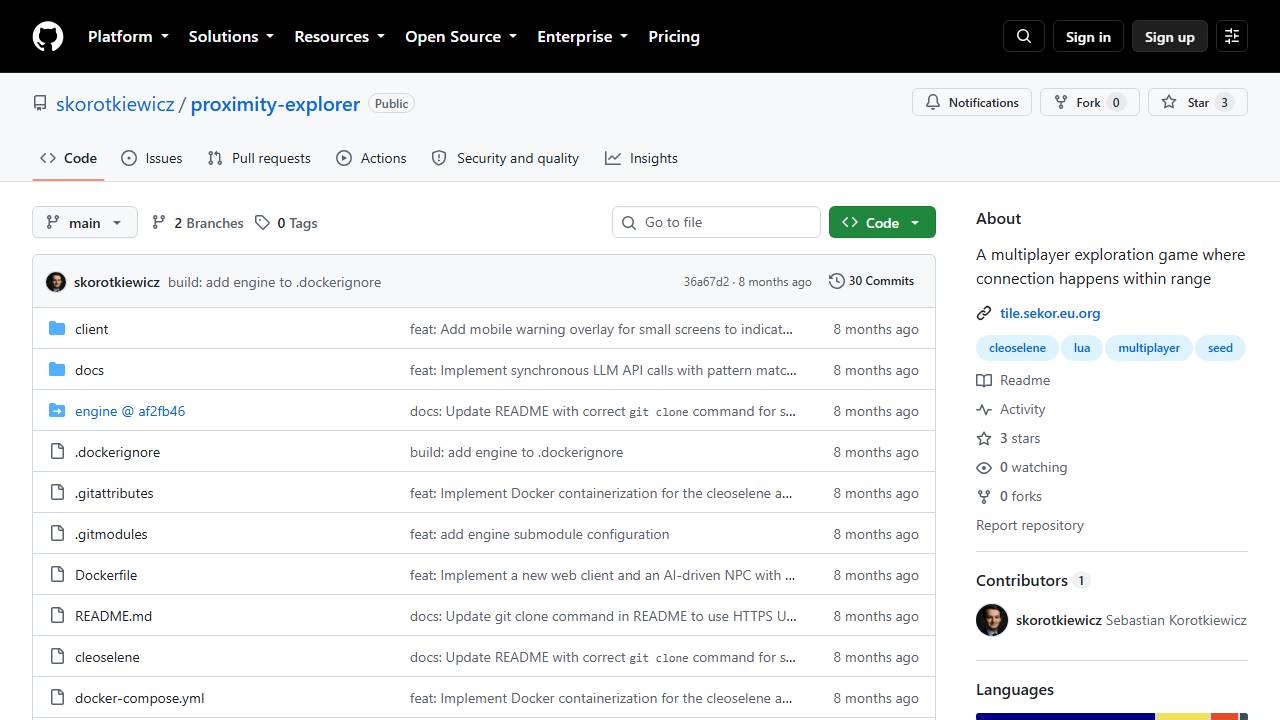Switch to the Issues tab
Image resolution: width=1280 pixels, height=720 pixels.
152,158
